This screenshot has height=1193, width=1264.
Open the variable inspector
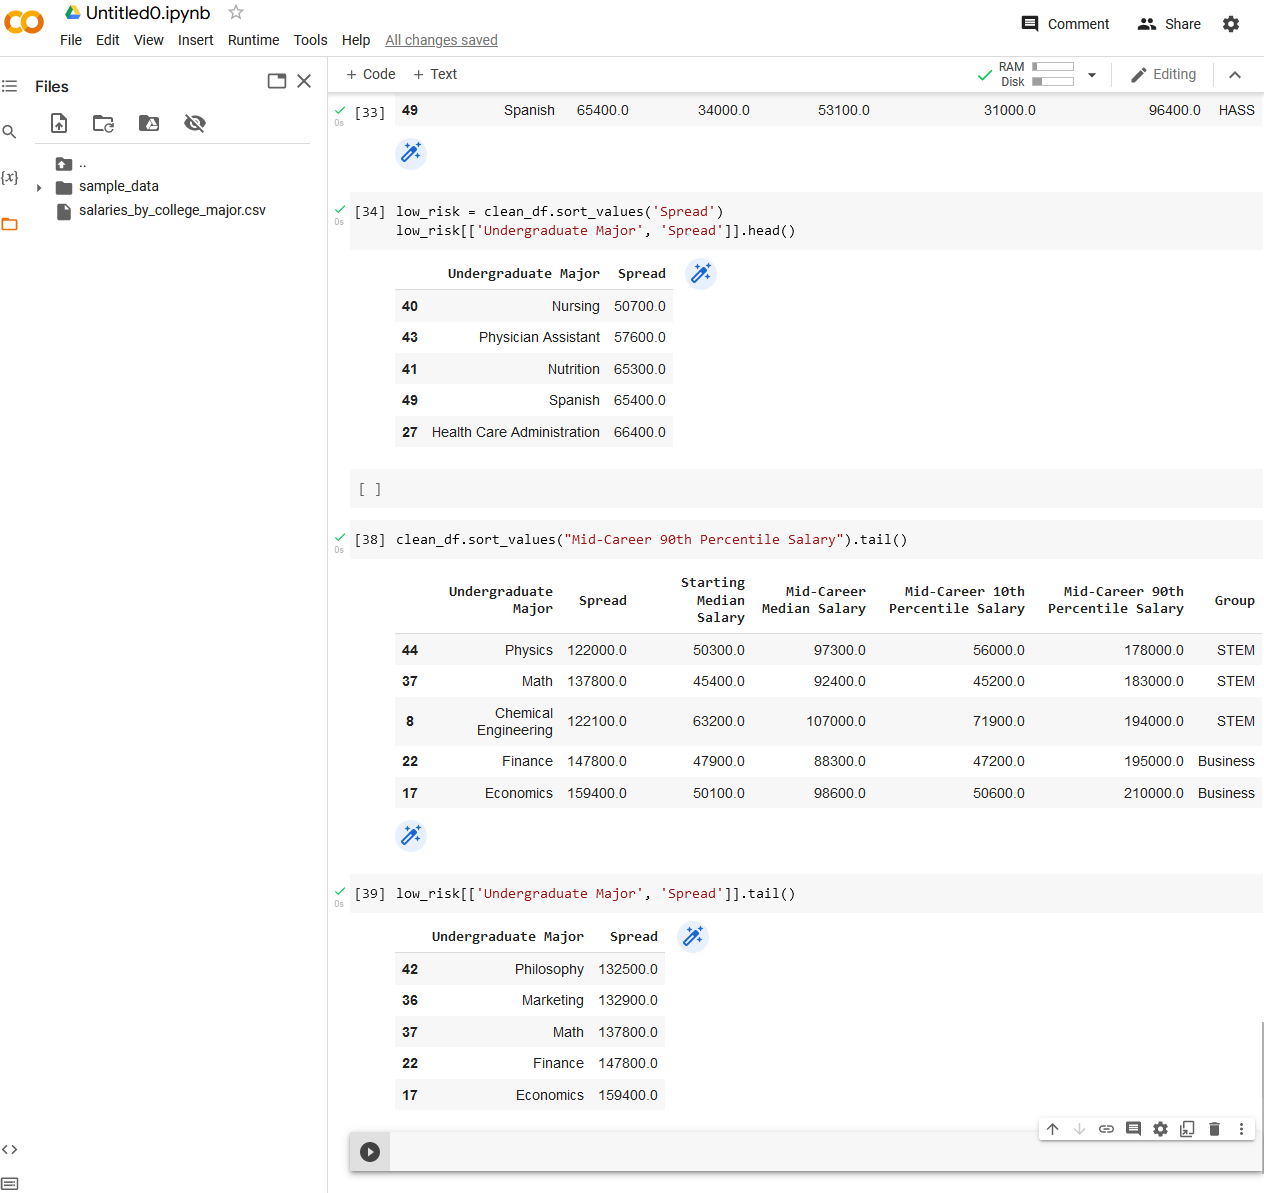(x=10, y=177)
